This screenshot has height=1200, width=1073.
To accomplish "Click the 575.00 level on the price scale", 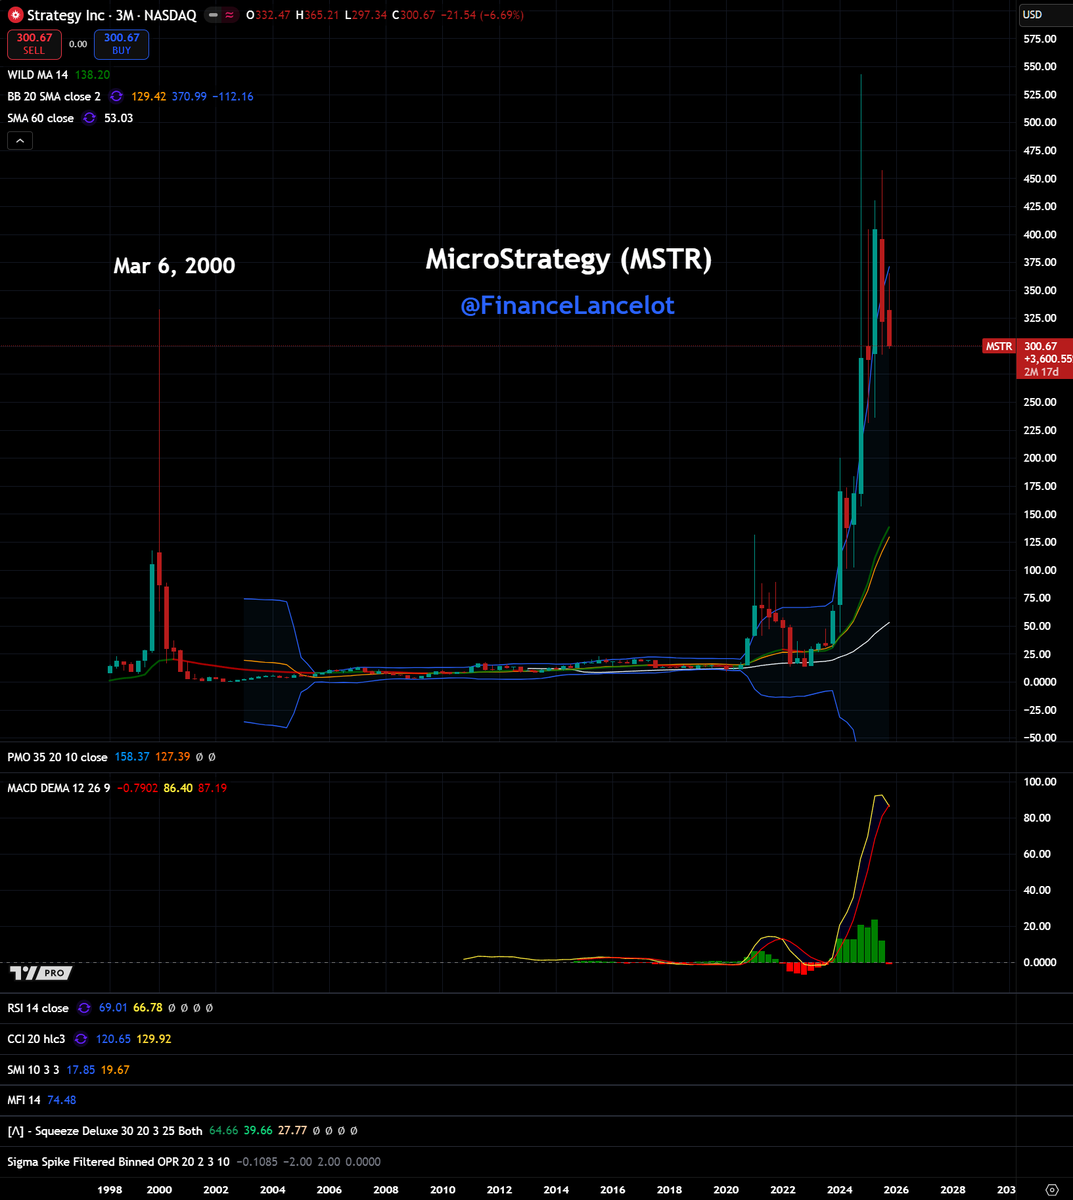I will click(1040, 39).
